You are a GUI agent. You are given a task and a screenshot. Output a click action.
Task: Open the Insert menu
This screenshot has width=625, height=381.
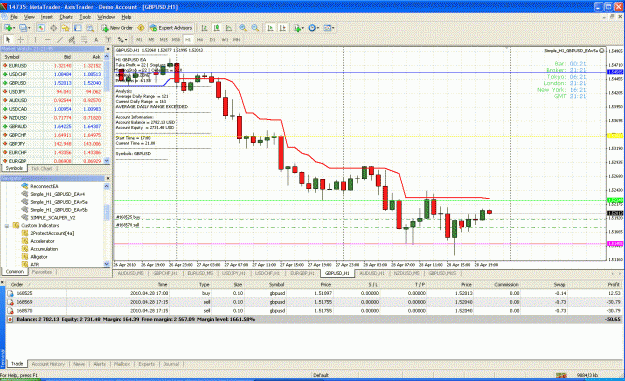tap(47, 17)
